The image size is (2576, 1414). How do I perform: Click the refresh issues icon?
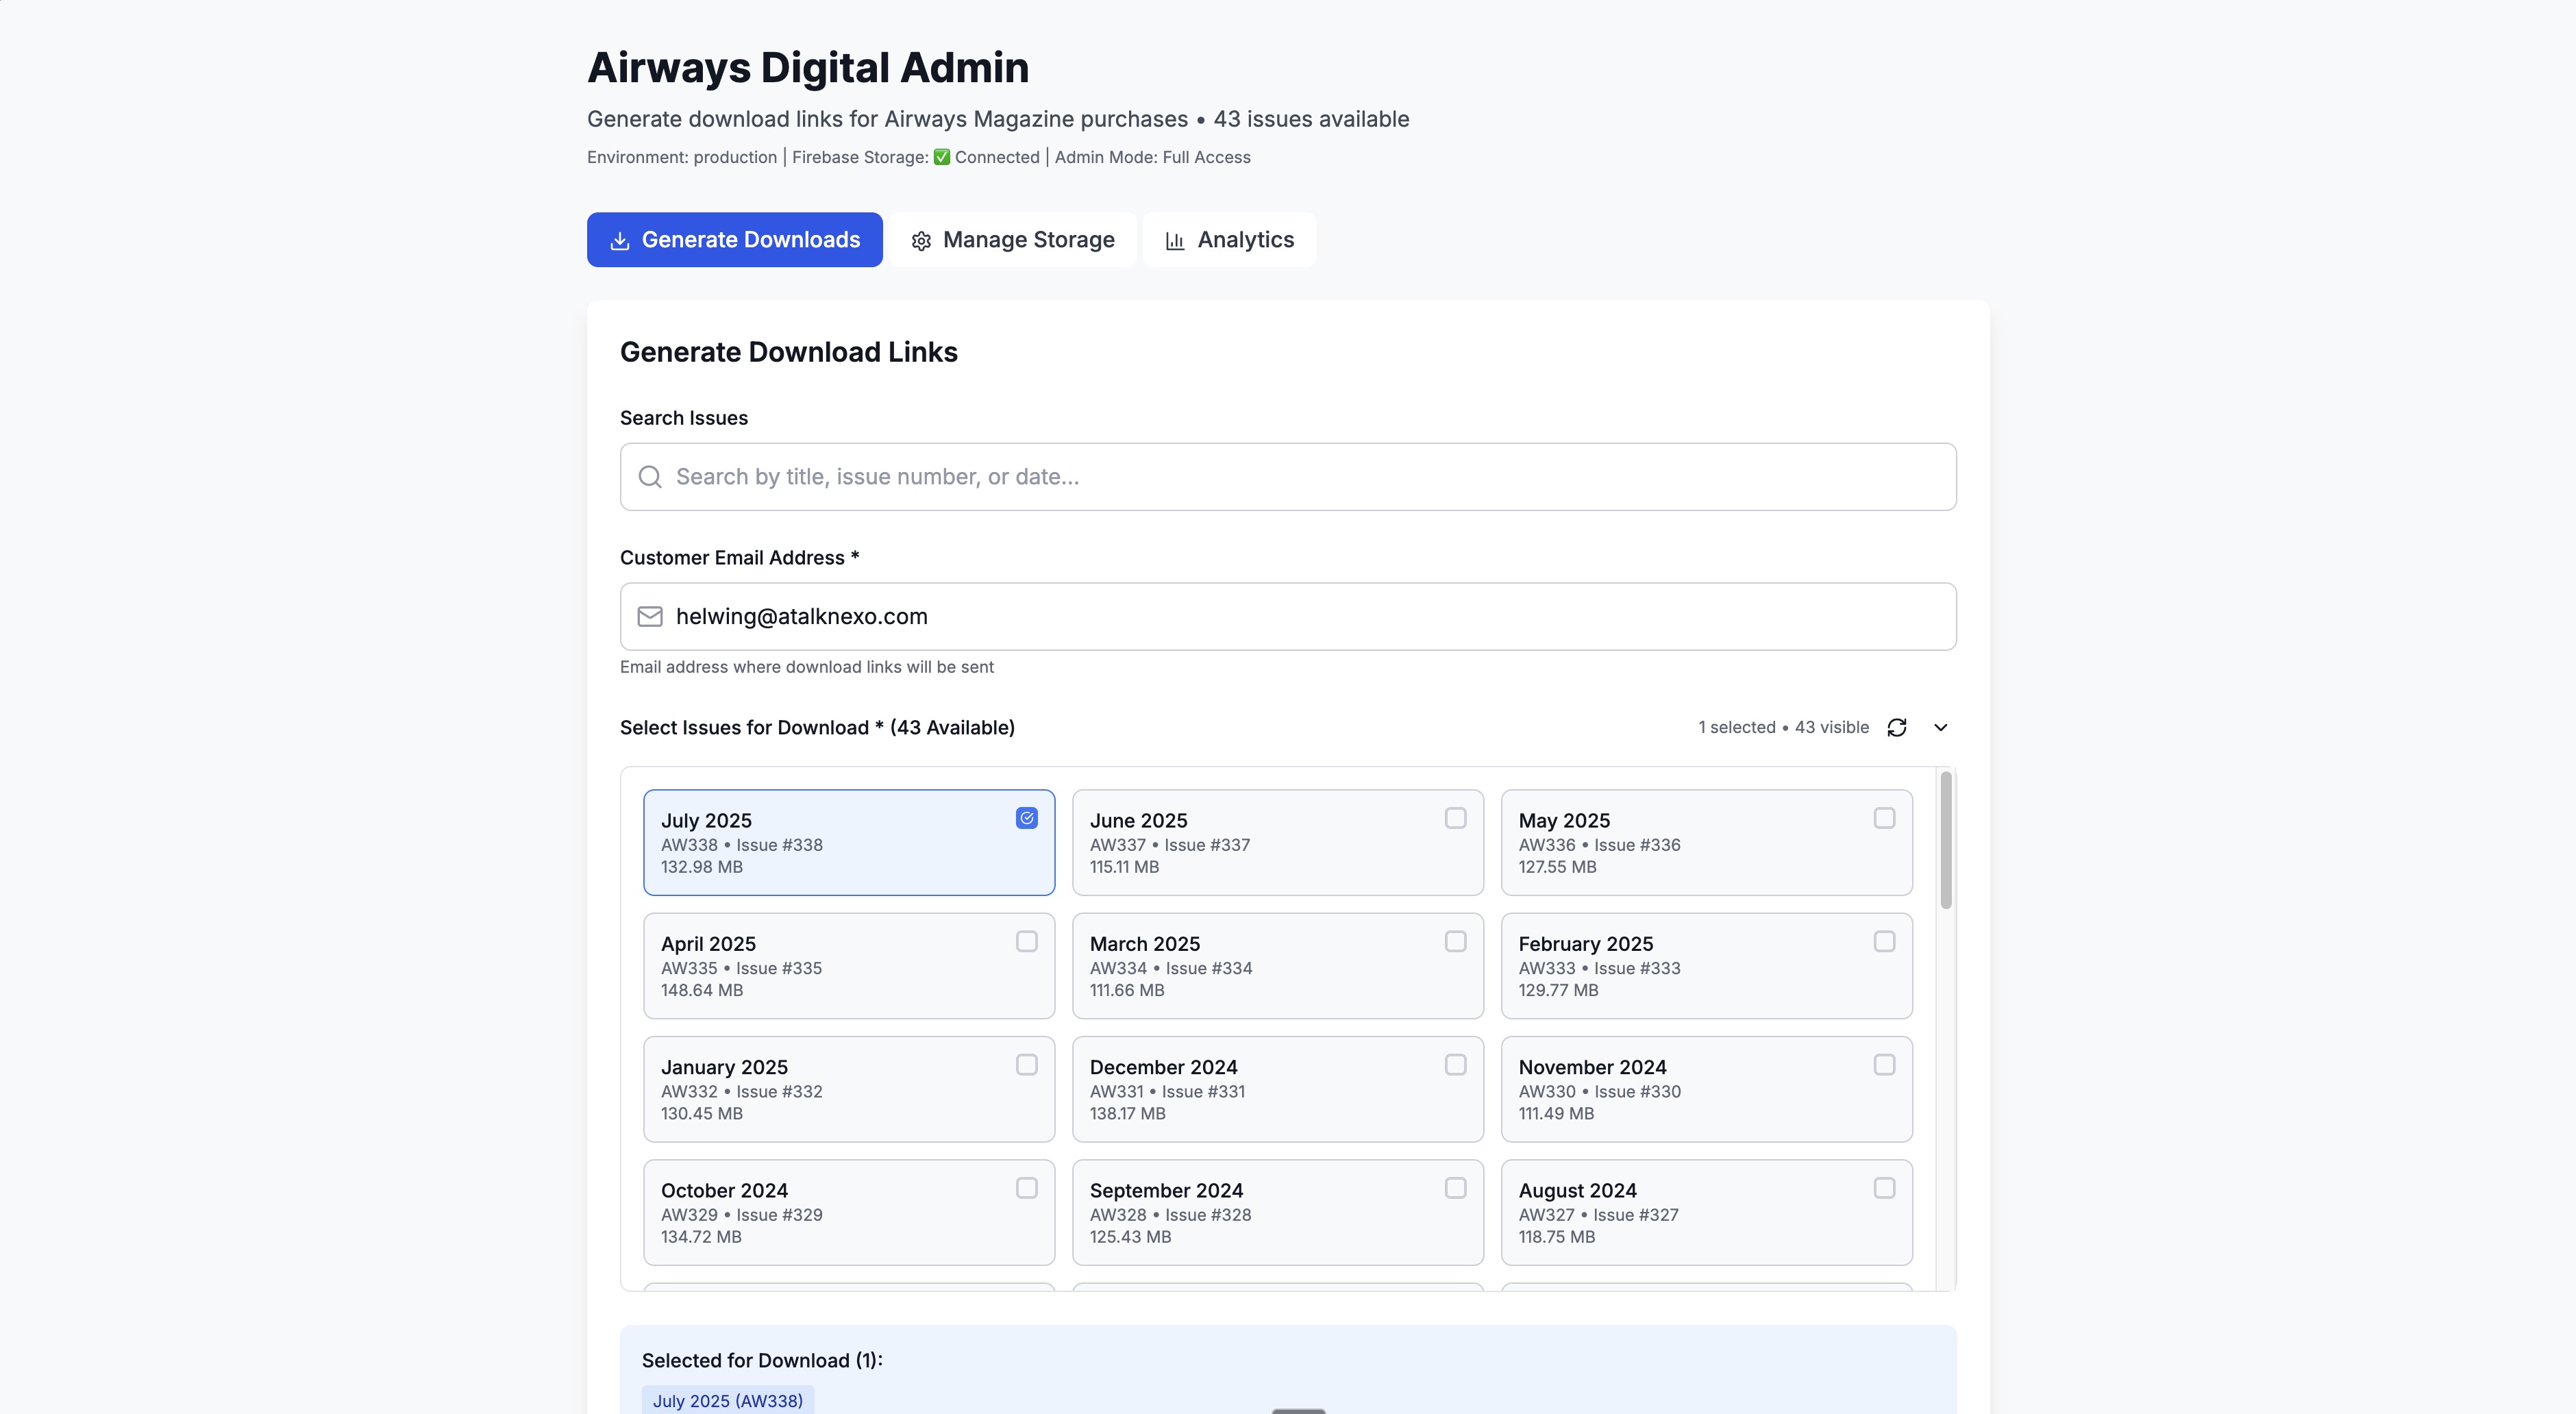click(1896, 727)
